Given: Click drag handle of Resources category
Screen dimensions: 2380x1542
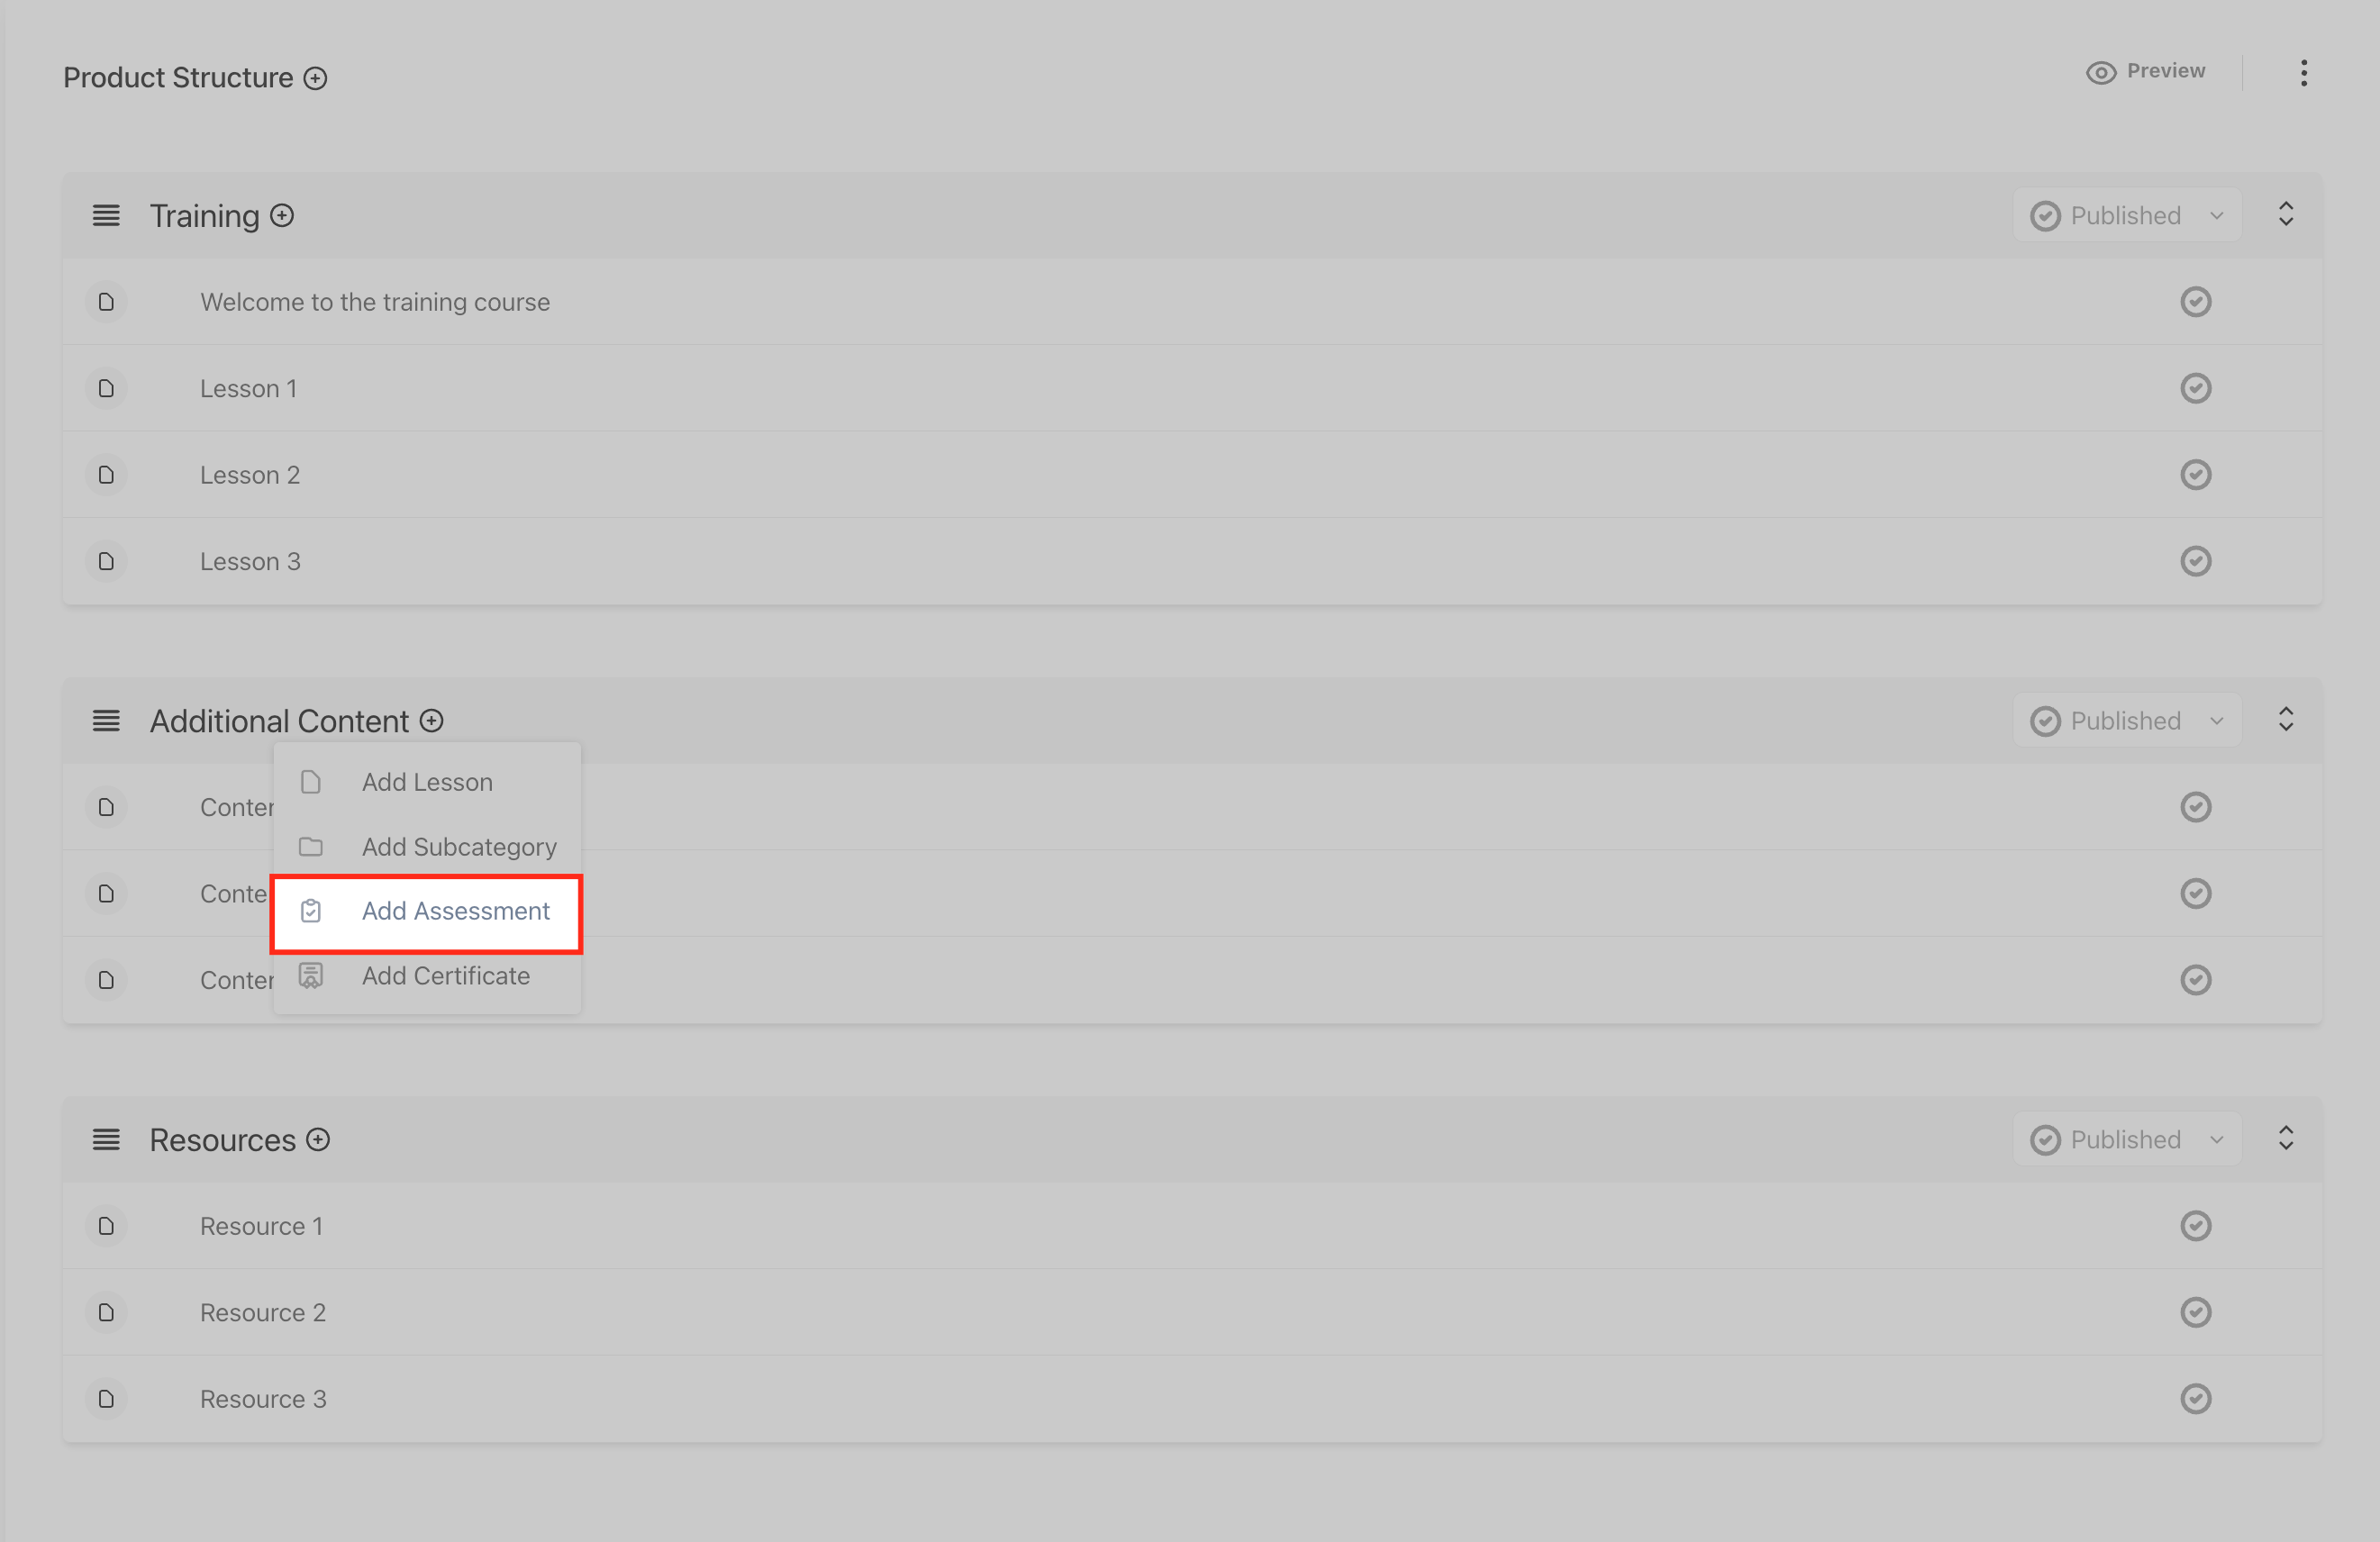Looking at the screenshot, I should pyautogui.click(x=106, y=1140).
